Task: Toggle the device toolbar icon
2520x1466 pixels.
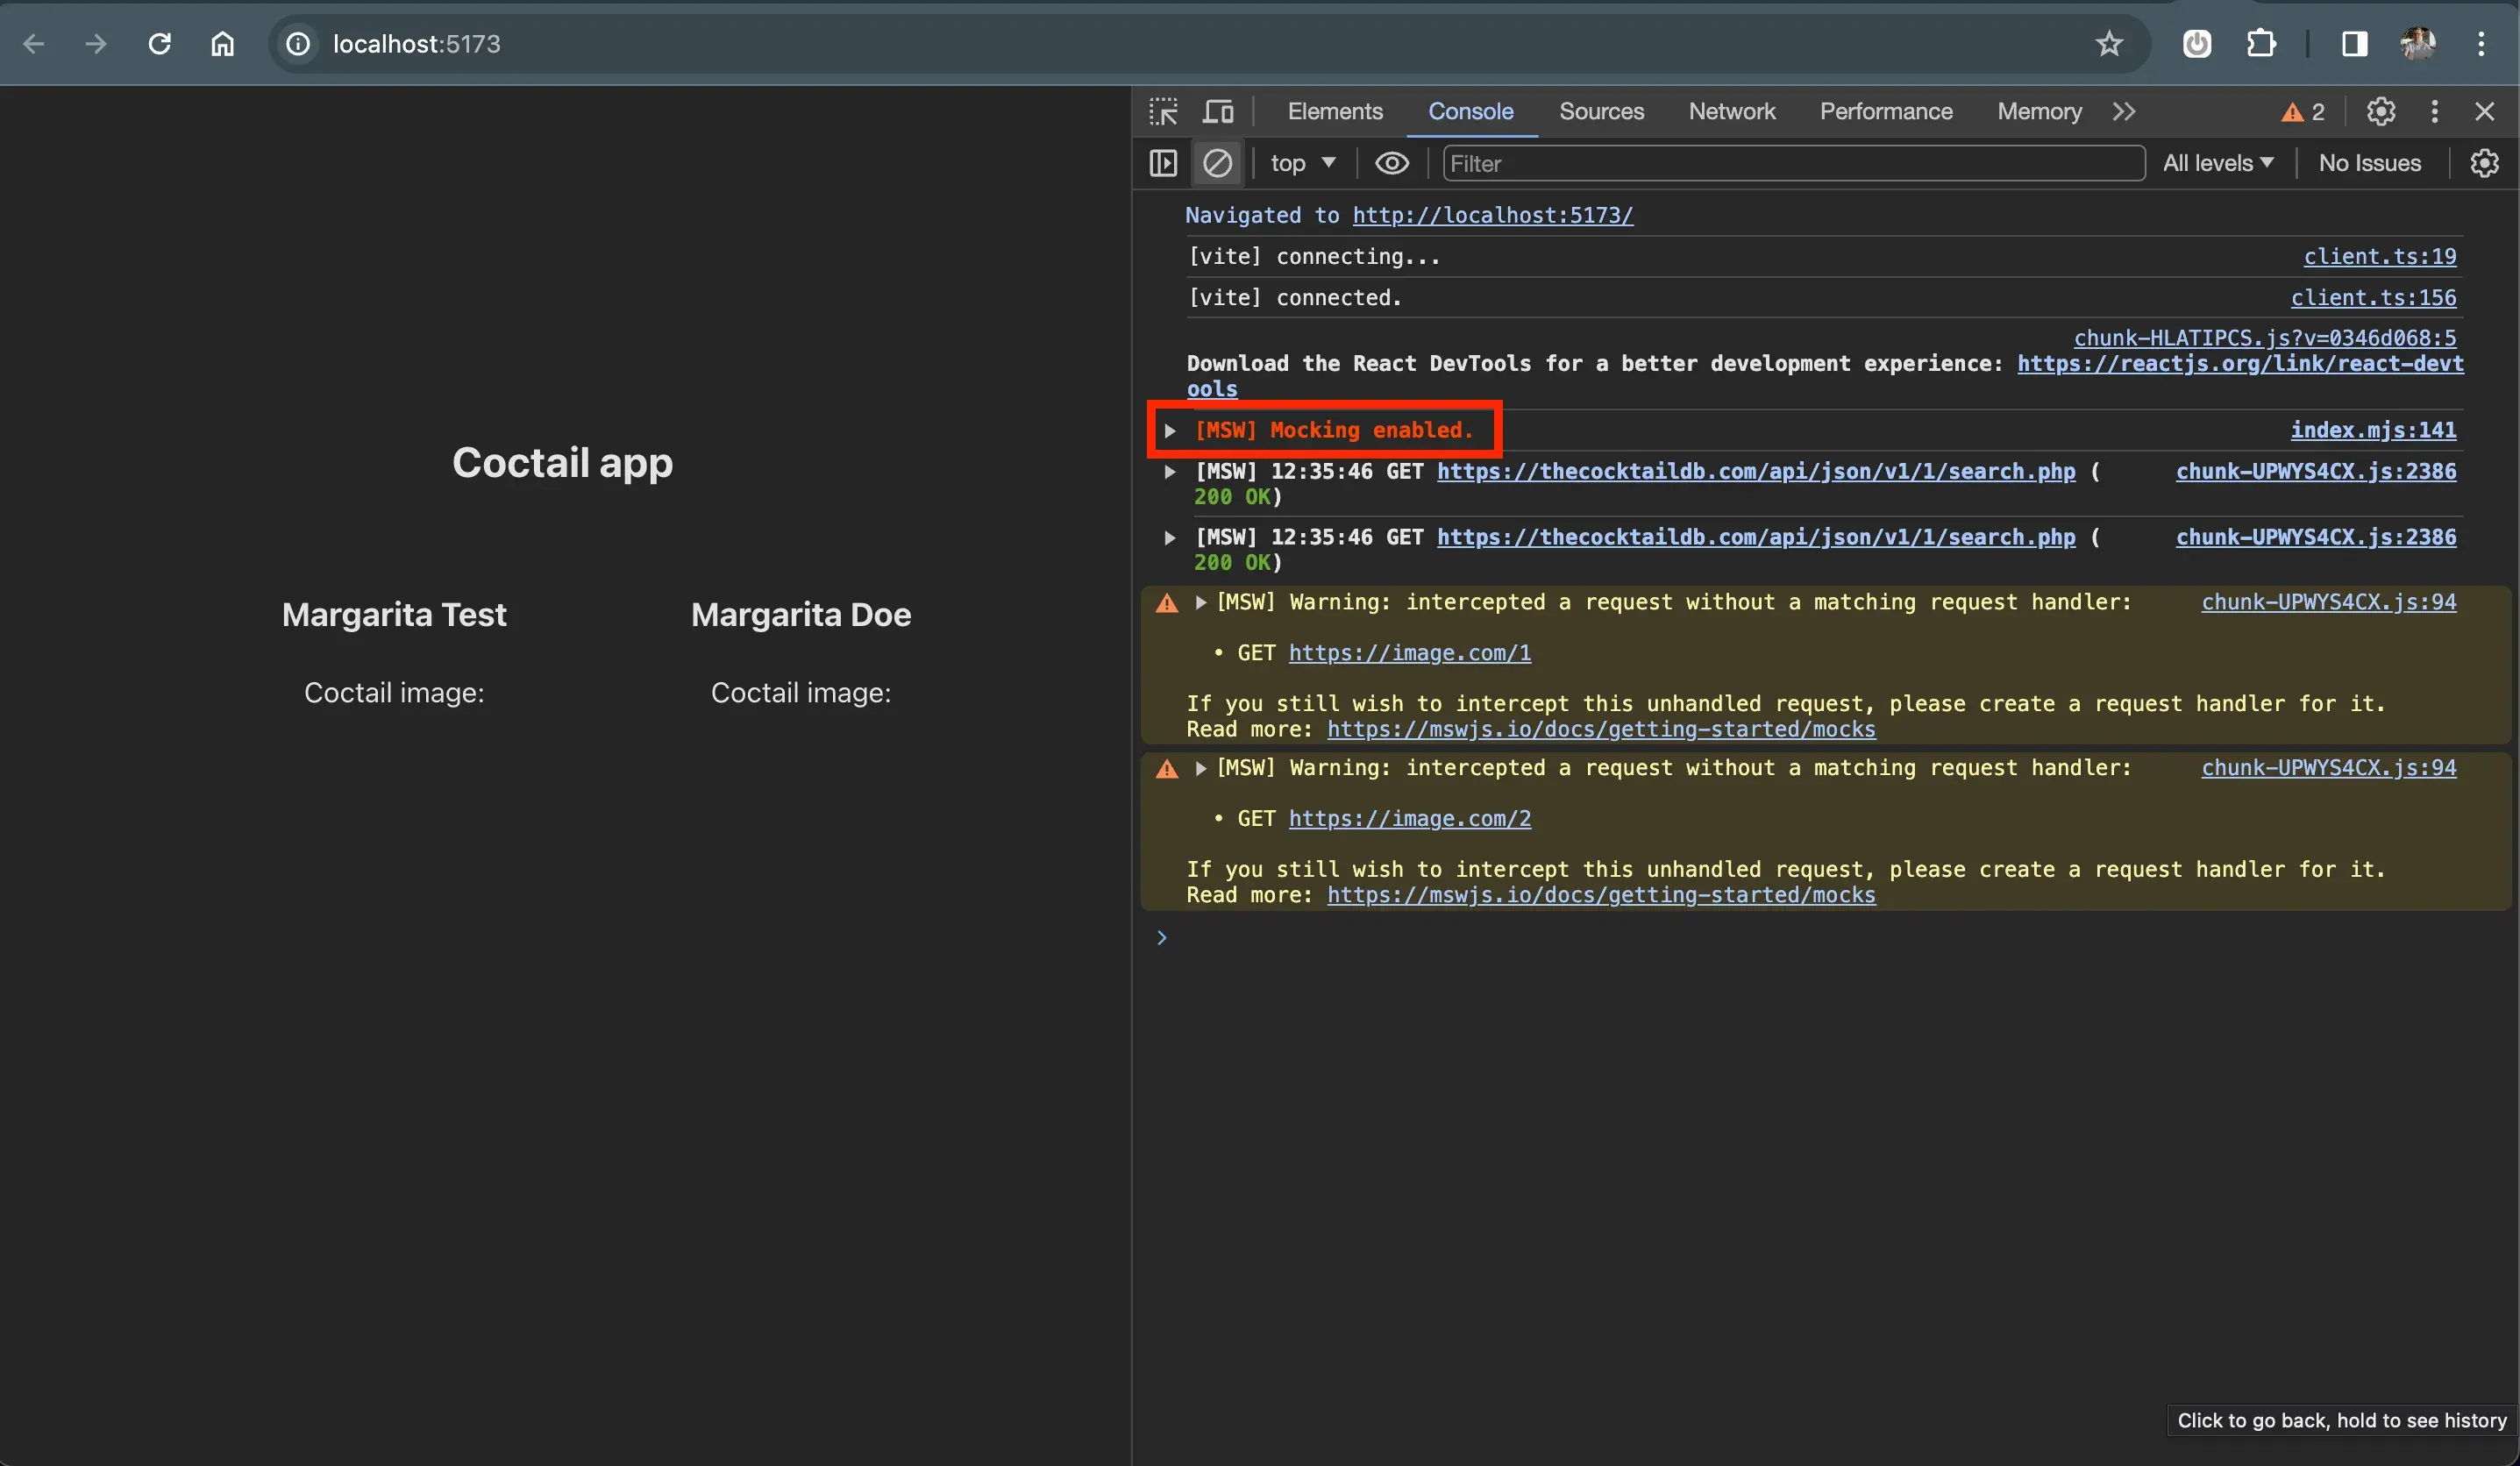Action: [1217, 111]
